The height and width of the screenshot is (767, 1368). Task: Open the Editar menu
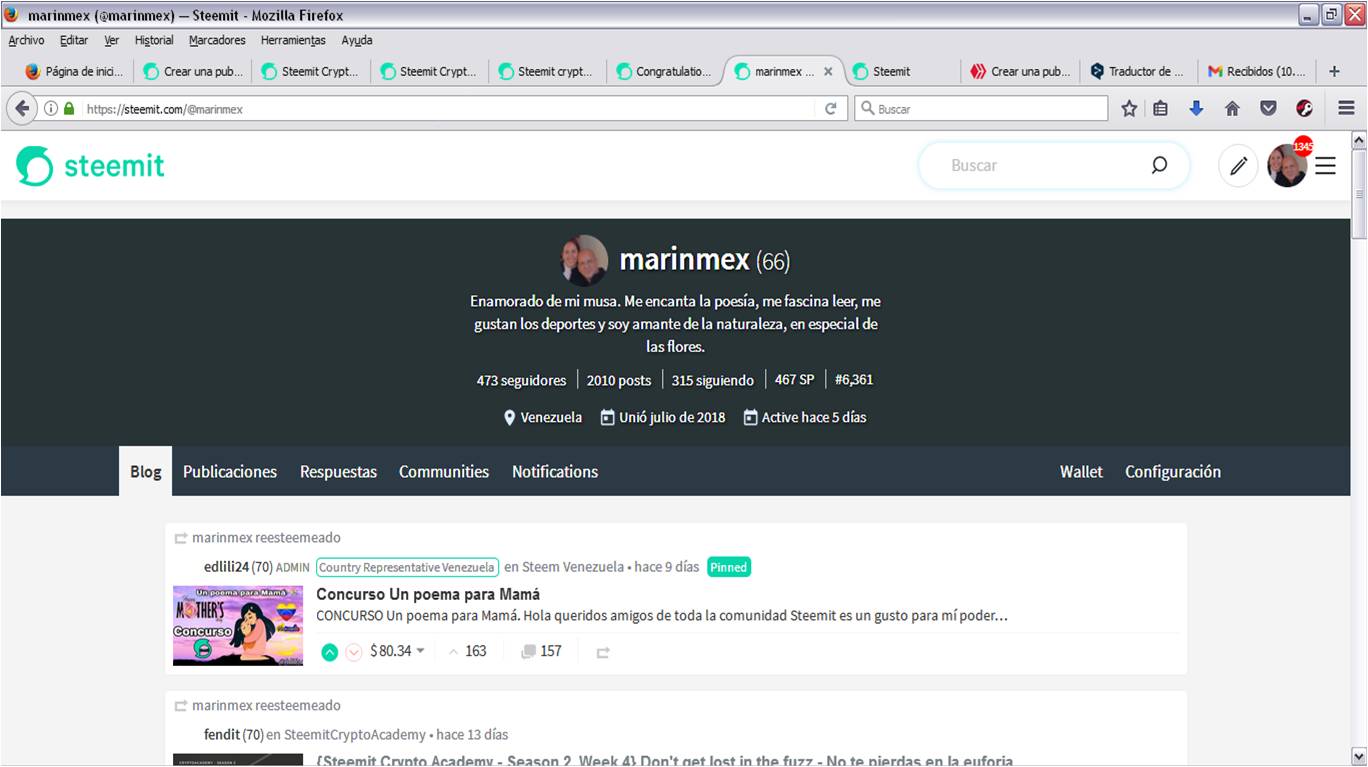click(x=74, y=40)
